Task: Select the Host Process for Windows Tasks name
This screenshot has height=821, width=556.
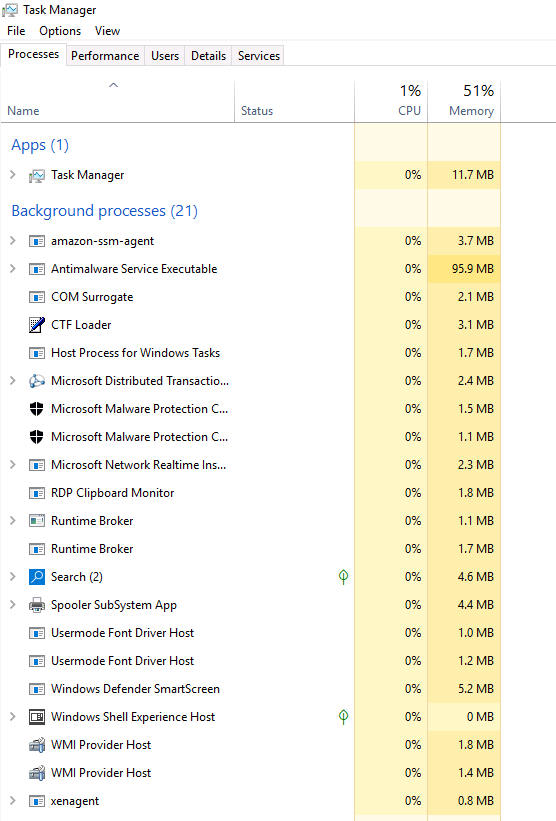Action: (x=135, y=353)
